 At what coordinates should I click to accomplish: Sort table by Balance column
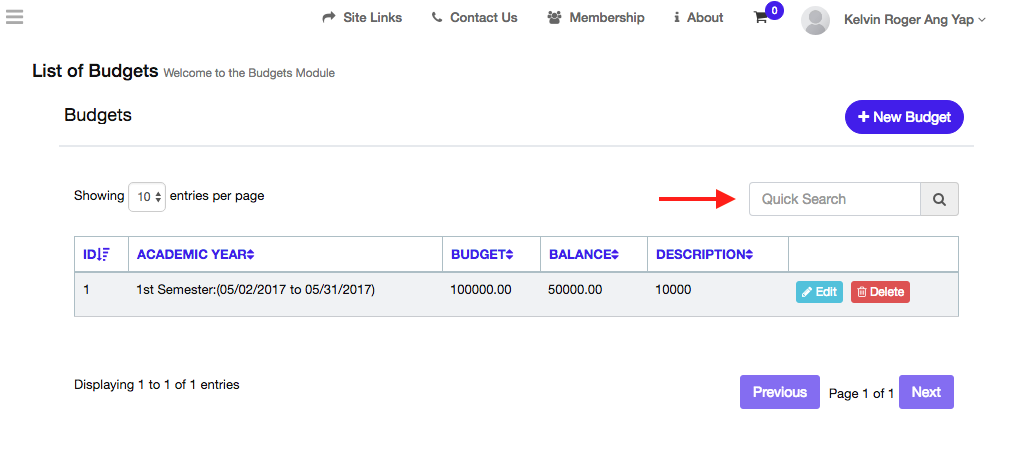coord(584,255)
